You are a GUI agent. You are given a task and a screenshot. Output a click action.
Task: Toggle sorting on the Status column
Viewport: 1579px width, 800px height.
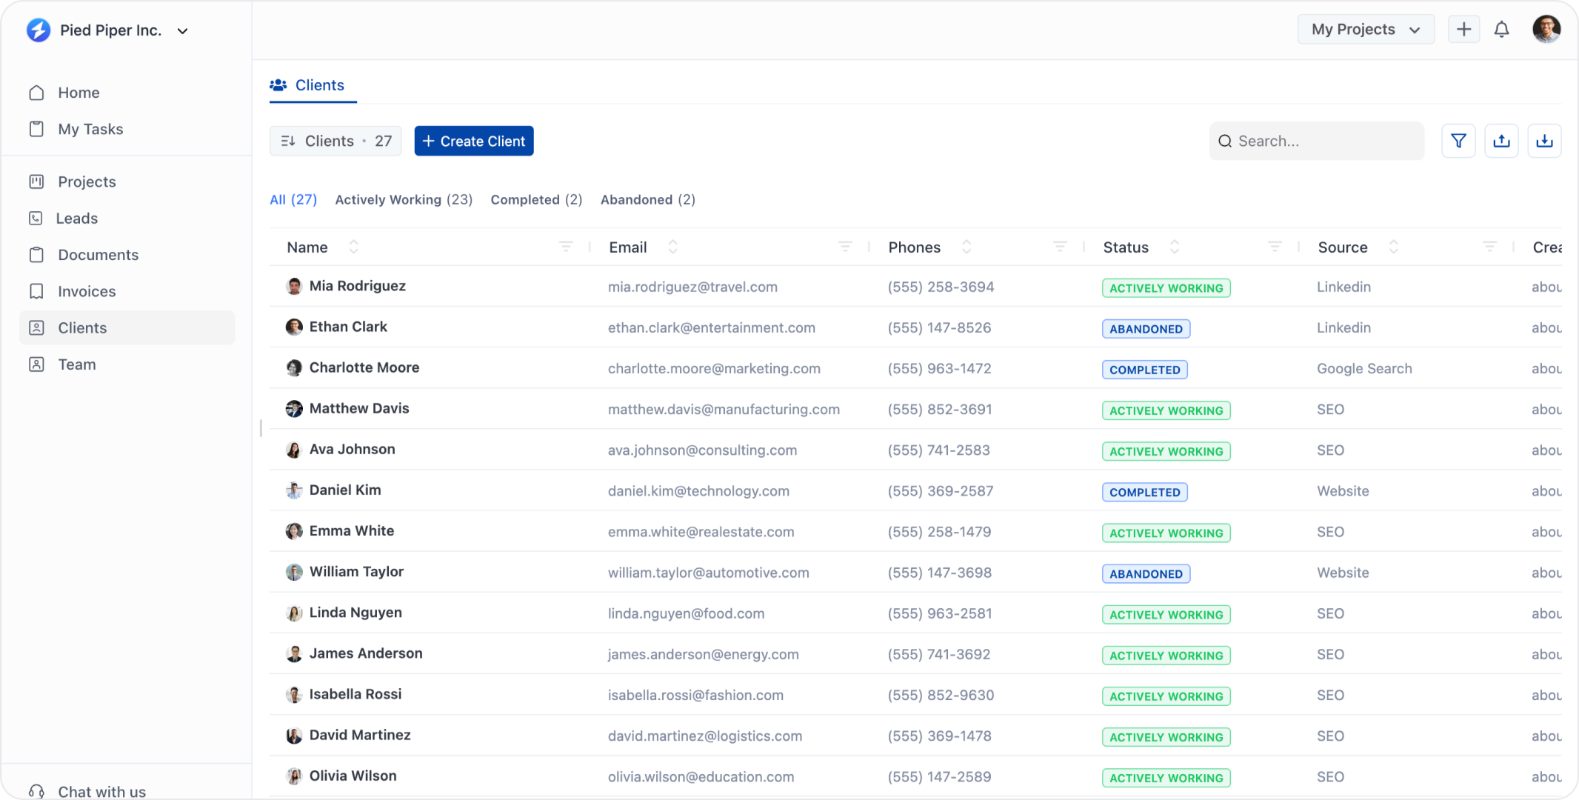click(x=1174, y=247)
